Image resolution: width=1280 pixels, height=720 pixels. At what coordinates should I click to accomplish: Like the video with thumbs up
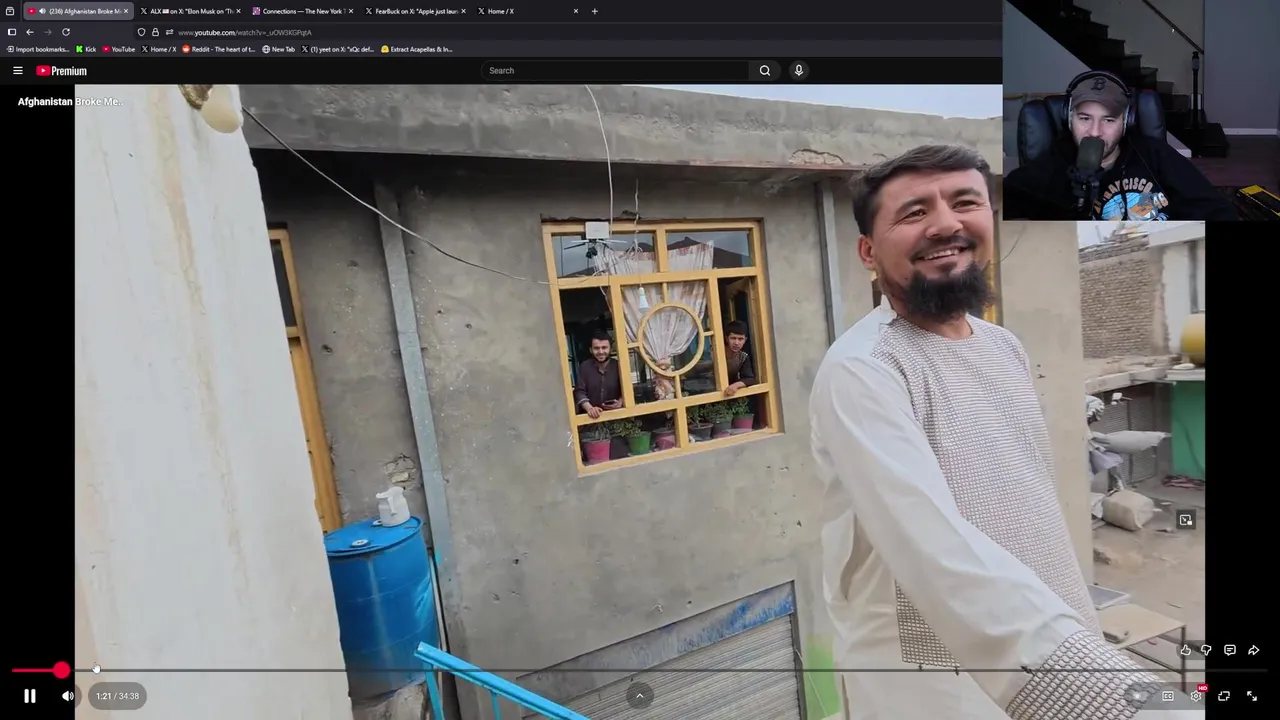pyautogui.click(x=1186, y=650)
